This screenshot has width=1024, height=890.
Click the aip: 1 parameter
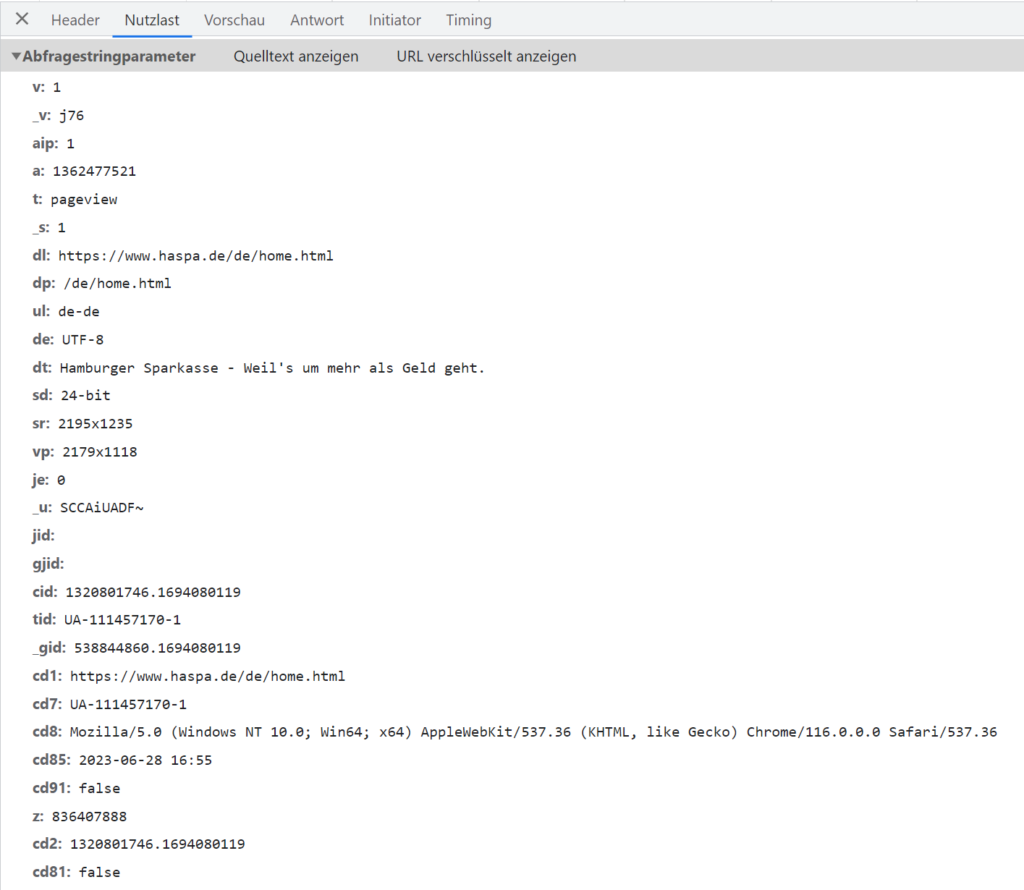[54, 143]
